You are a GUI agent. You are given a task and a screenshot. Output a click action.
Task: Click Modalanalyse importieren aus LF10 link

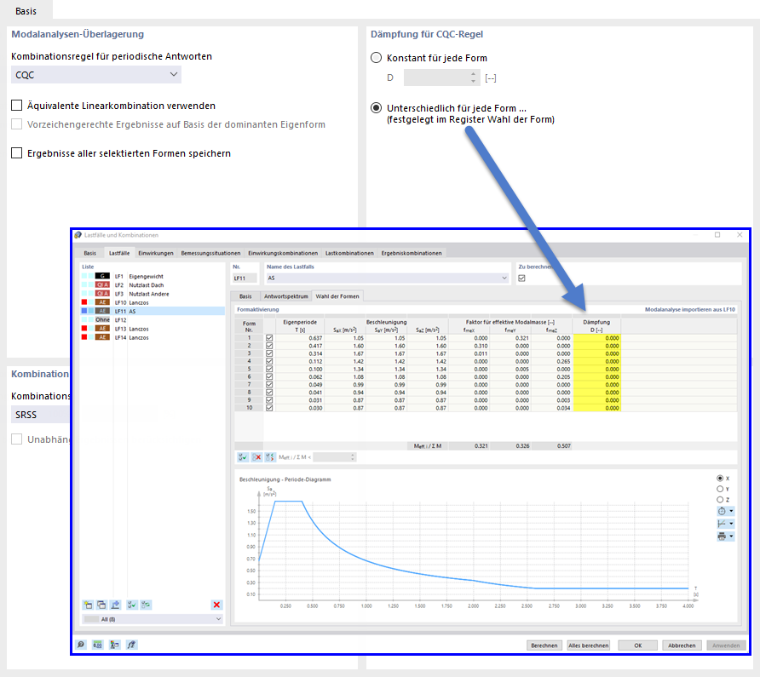tap(690, 309)
